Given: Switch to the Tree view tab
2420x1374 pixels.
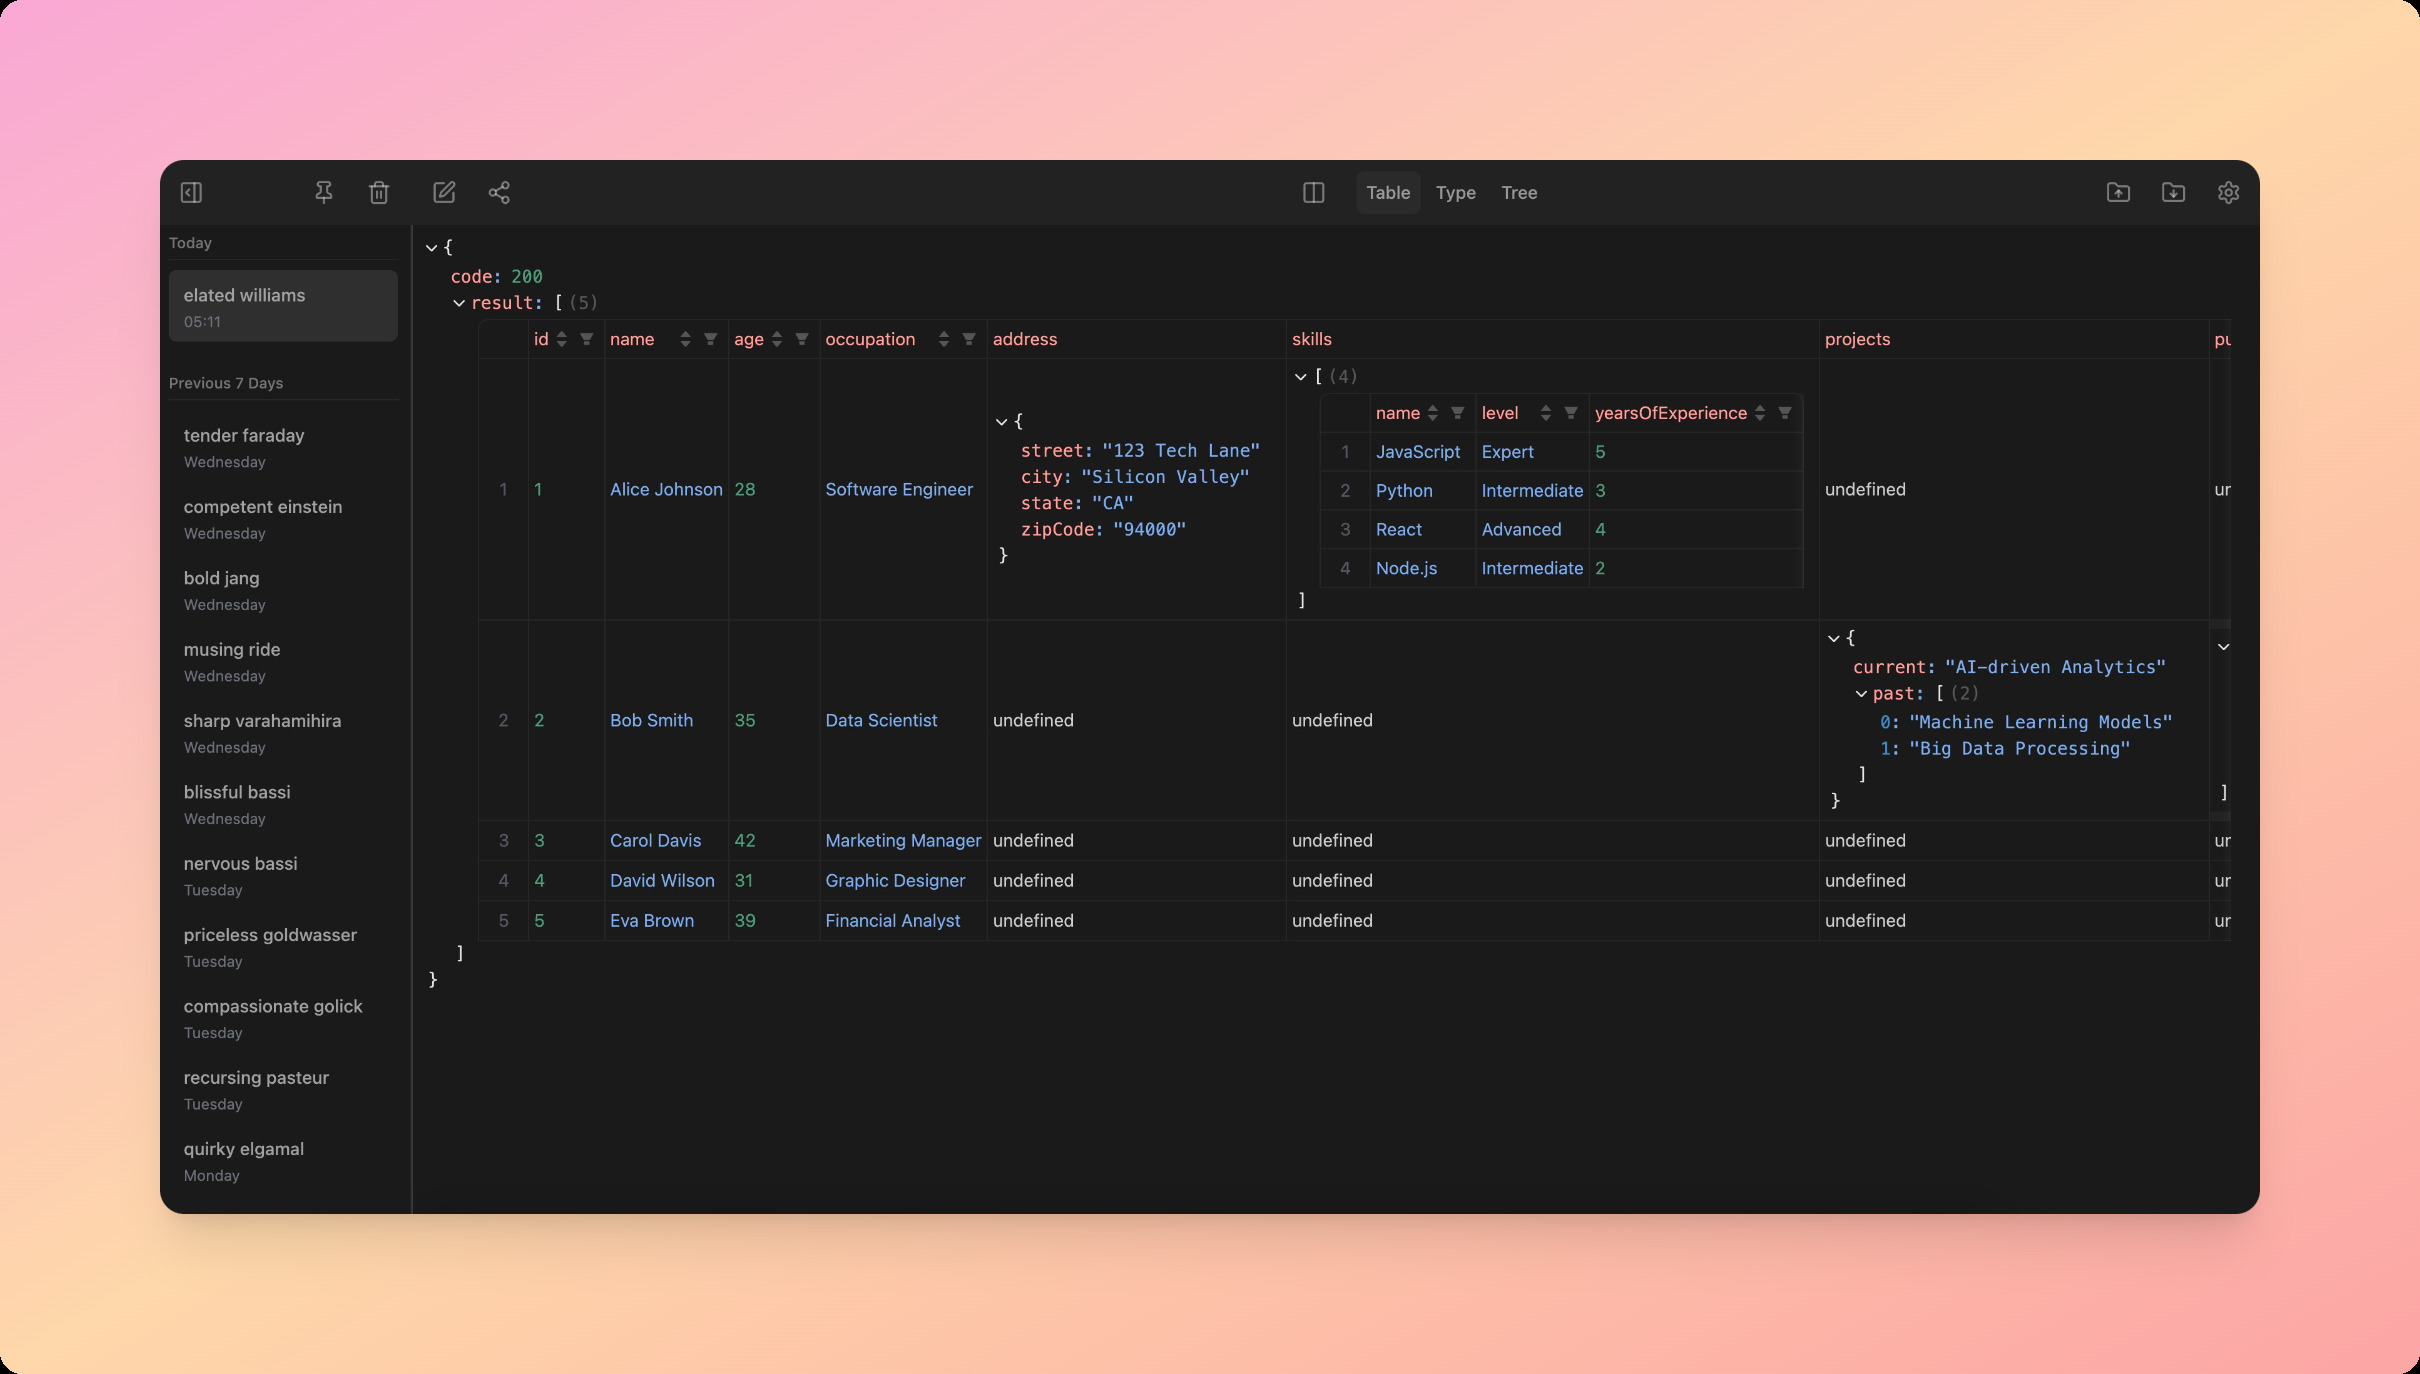Looking at the screenshot, I should [1518, 193].
